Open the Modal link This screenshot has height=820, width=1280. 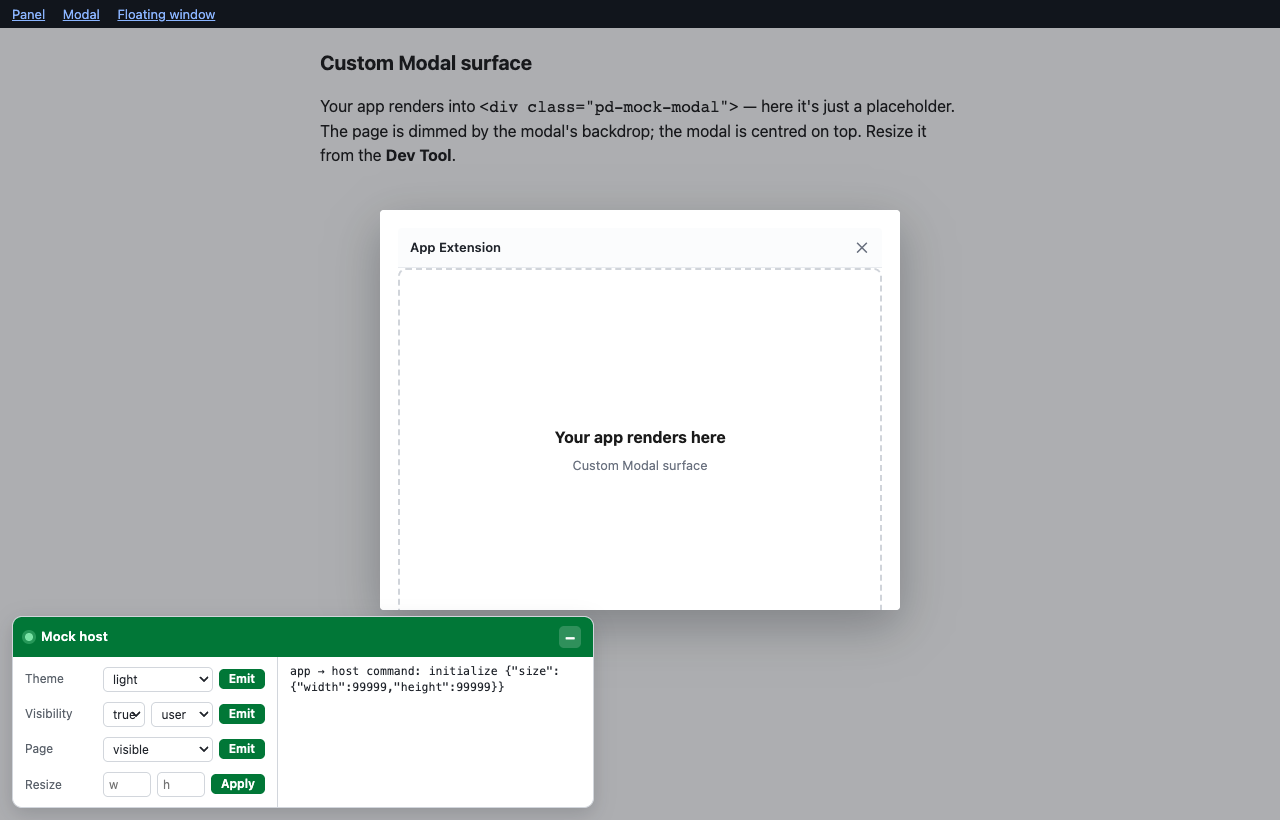coord(81,14)
